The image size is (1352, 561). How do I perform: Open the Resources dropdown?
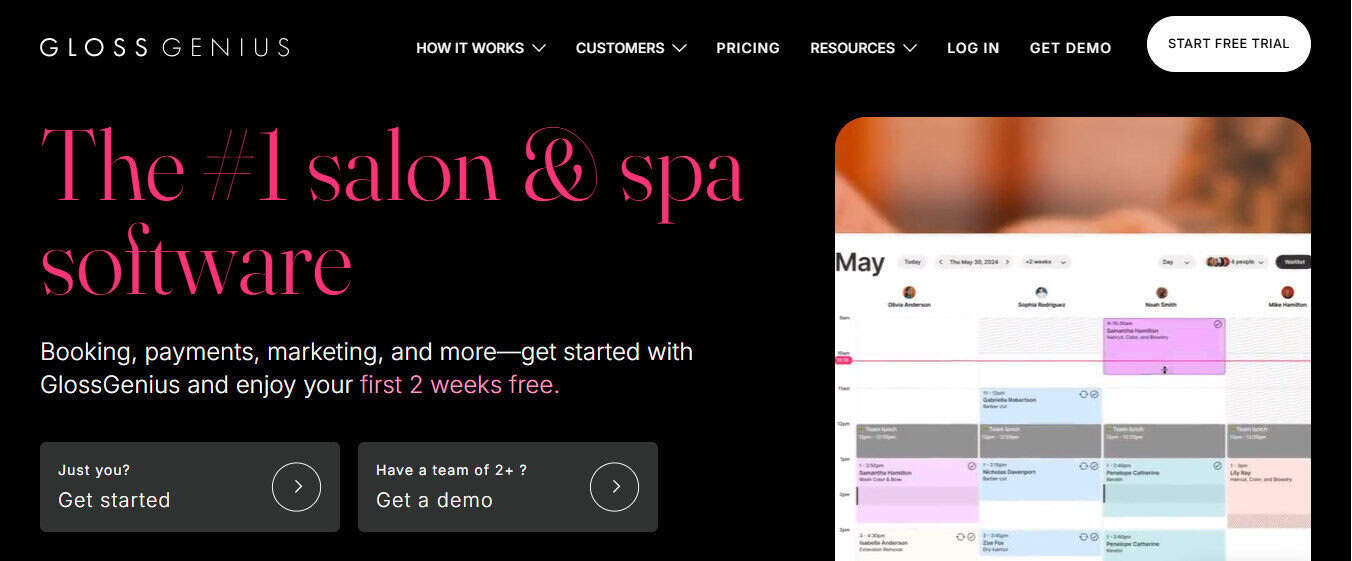coord(863,48)
